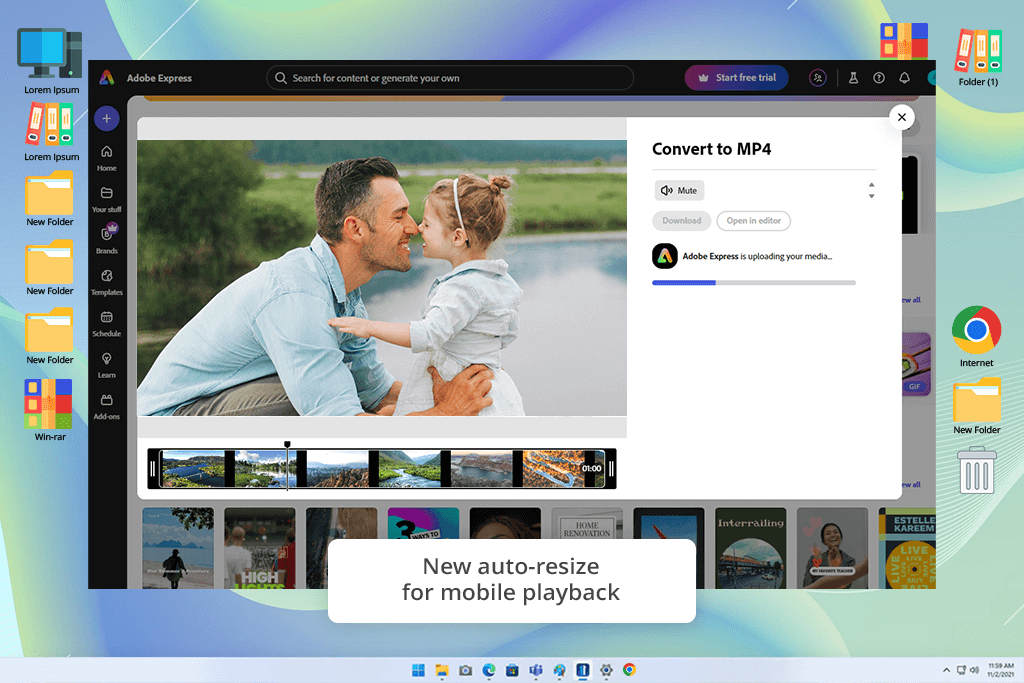This screenshot has width=1024, height=683.
Task: Open Your stuff in the sidebar
Action: 106,199
